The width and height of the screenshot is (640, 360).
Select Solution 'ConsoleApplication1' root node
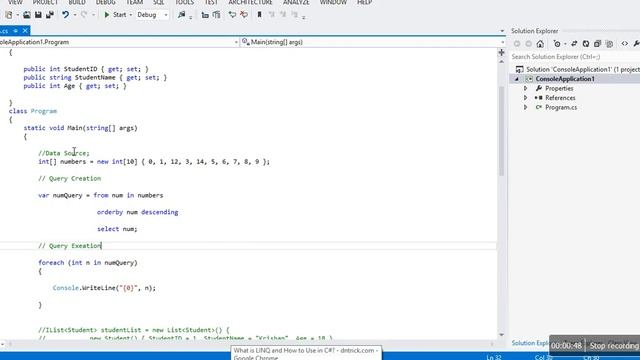[578, 69]
